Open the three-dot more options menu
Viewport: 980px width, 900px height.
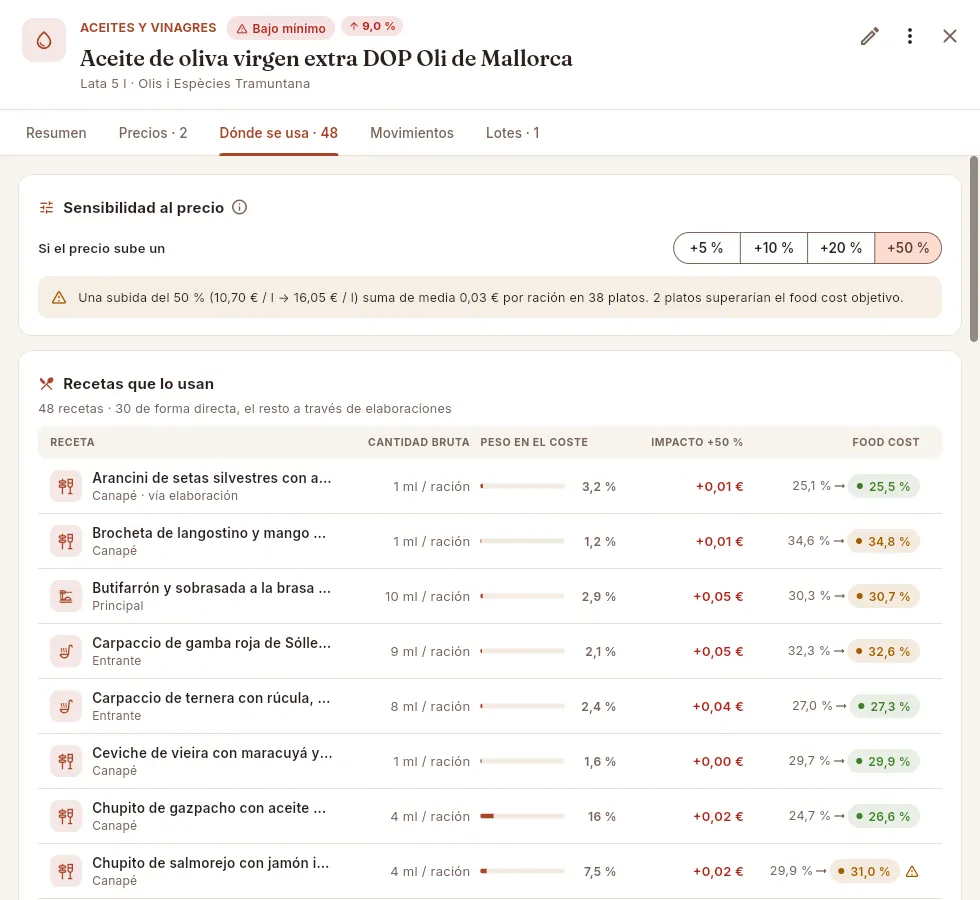tap(909, 36)
